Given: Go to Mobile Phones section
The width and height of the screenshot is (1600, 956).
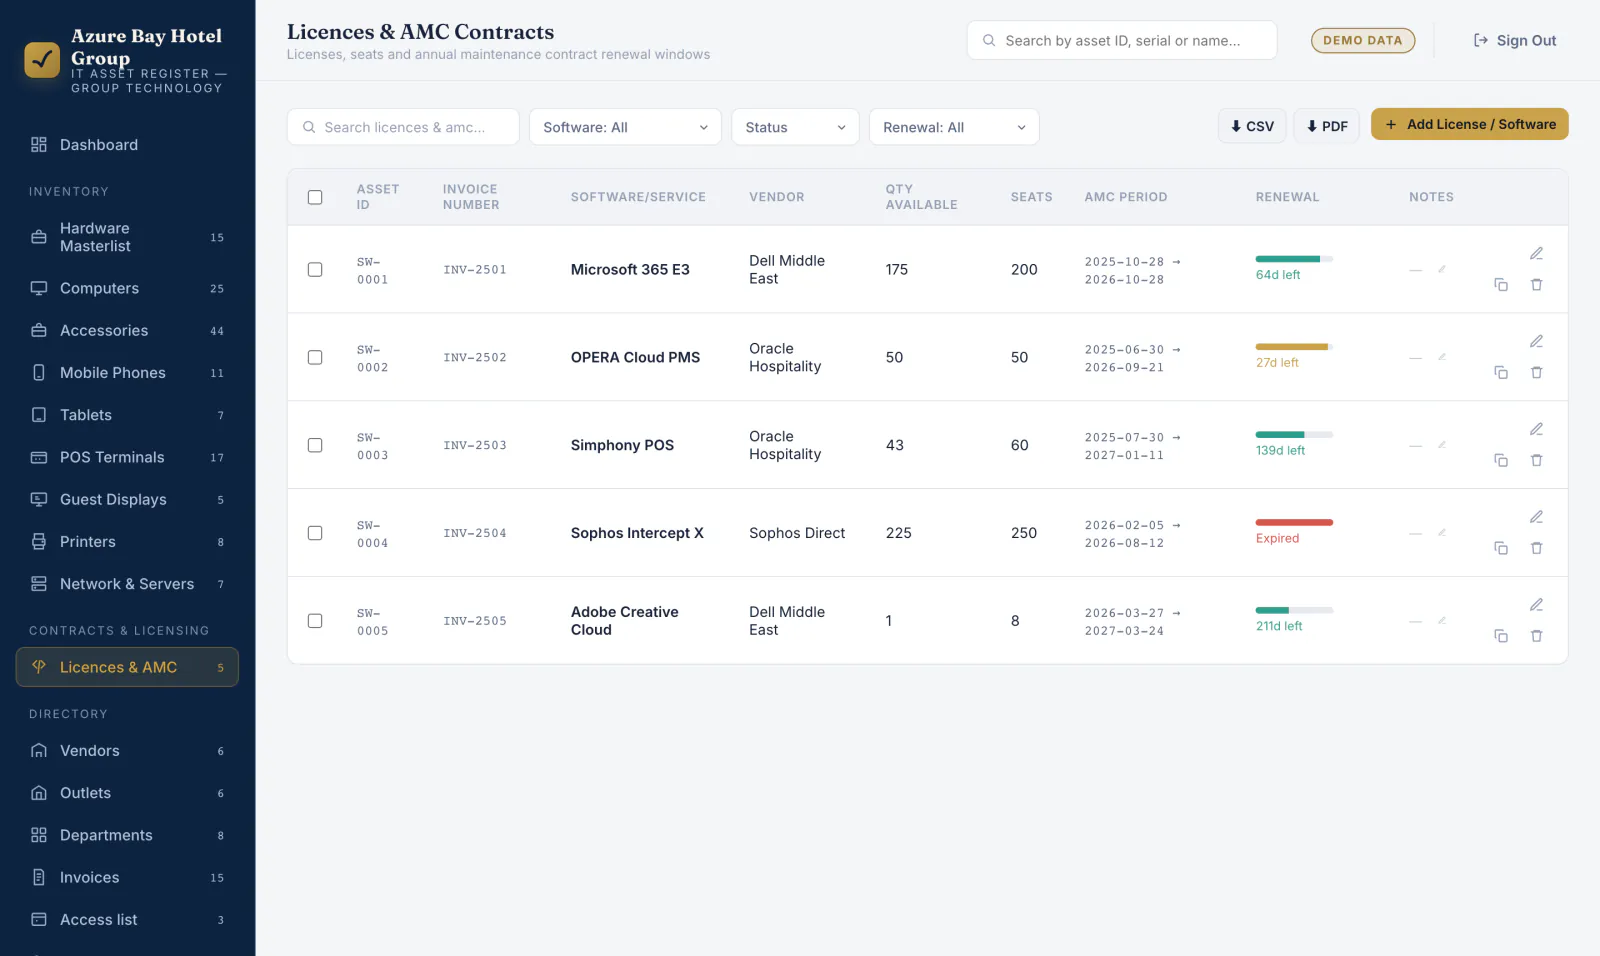Looking at the screenshot, I should click(127, 373).
